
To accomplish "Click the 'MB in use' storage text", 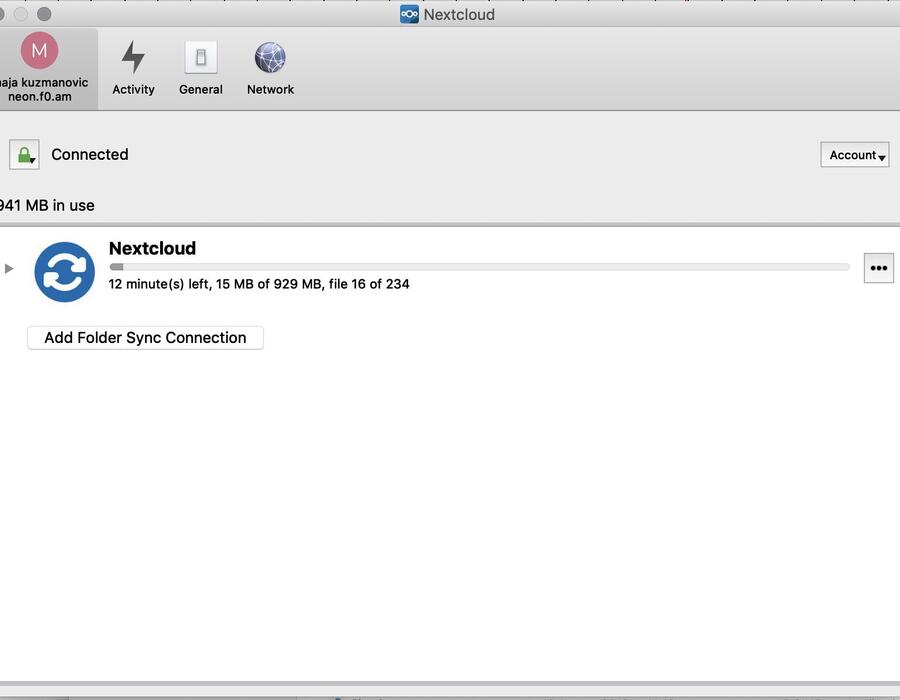I will [46, 205].
